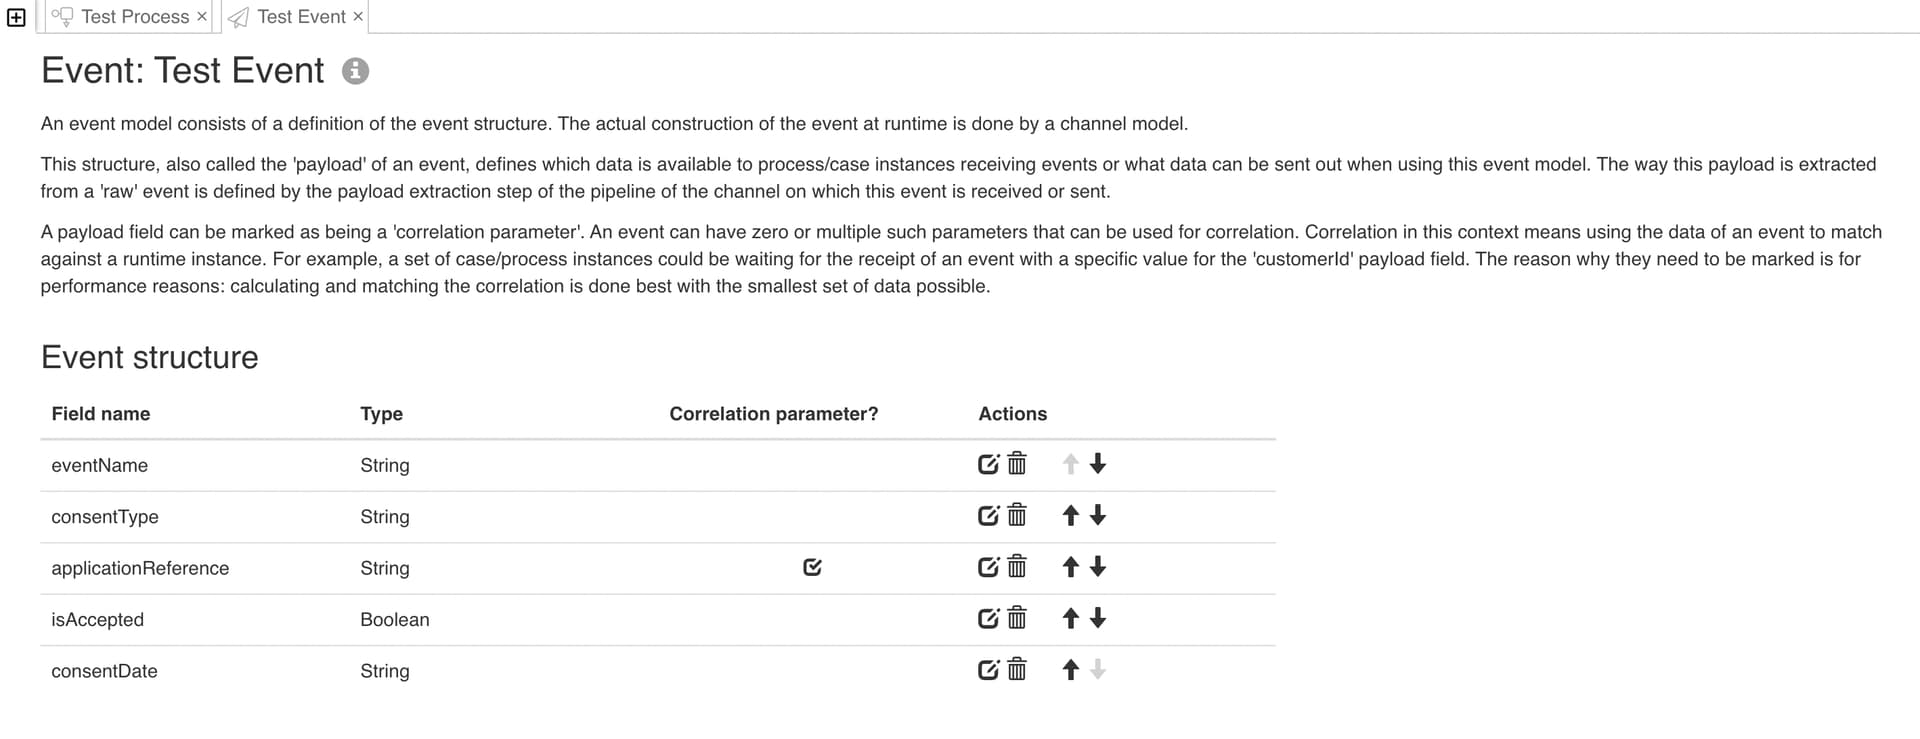Edit the applicationReference field
Screen dimensions: 1920x739
[x=988, y=567]
